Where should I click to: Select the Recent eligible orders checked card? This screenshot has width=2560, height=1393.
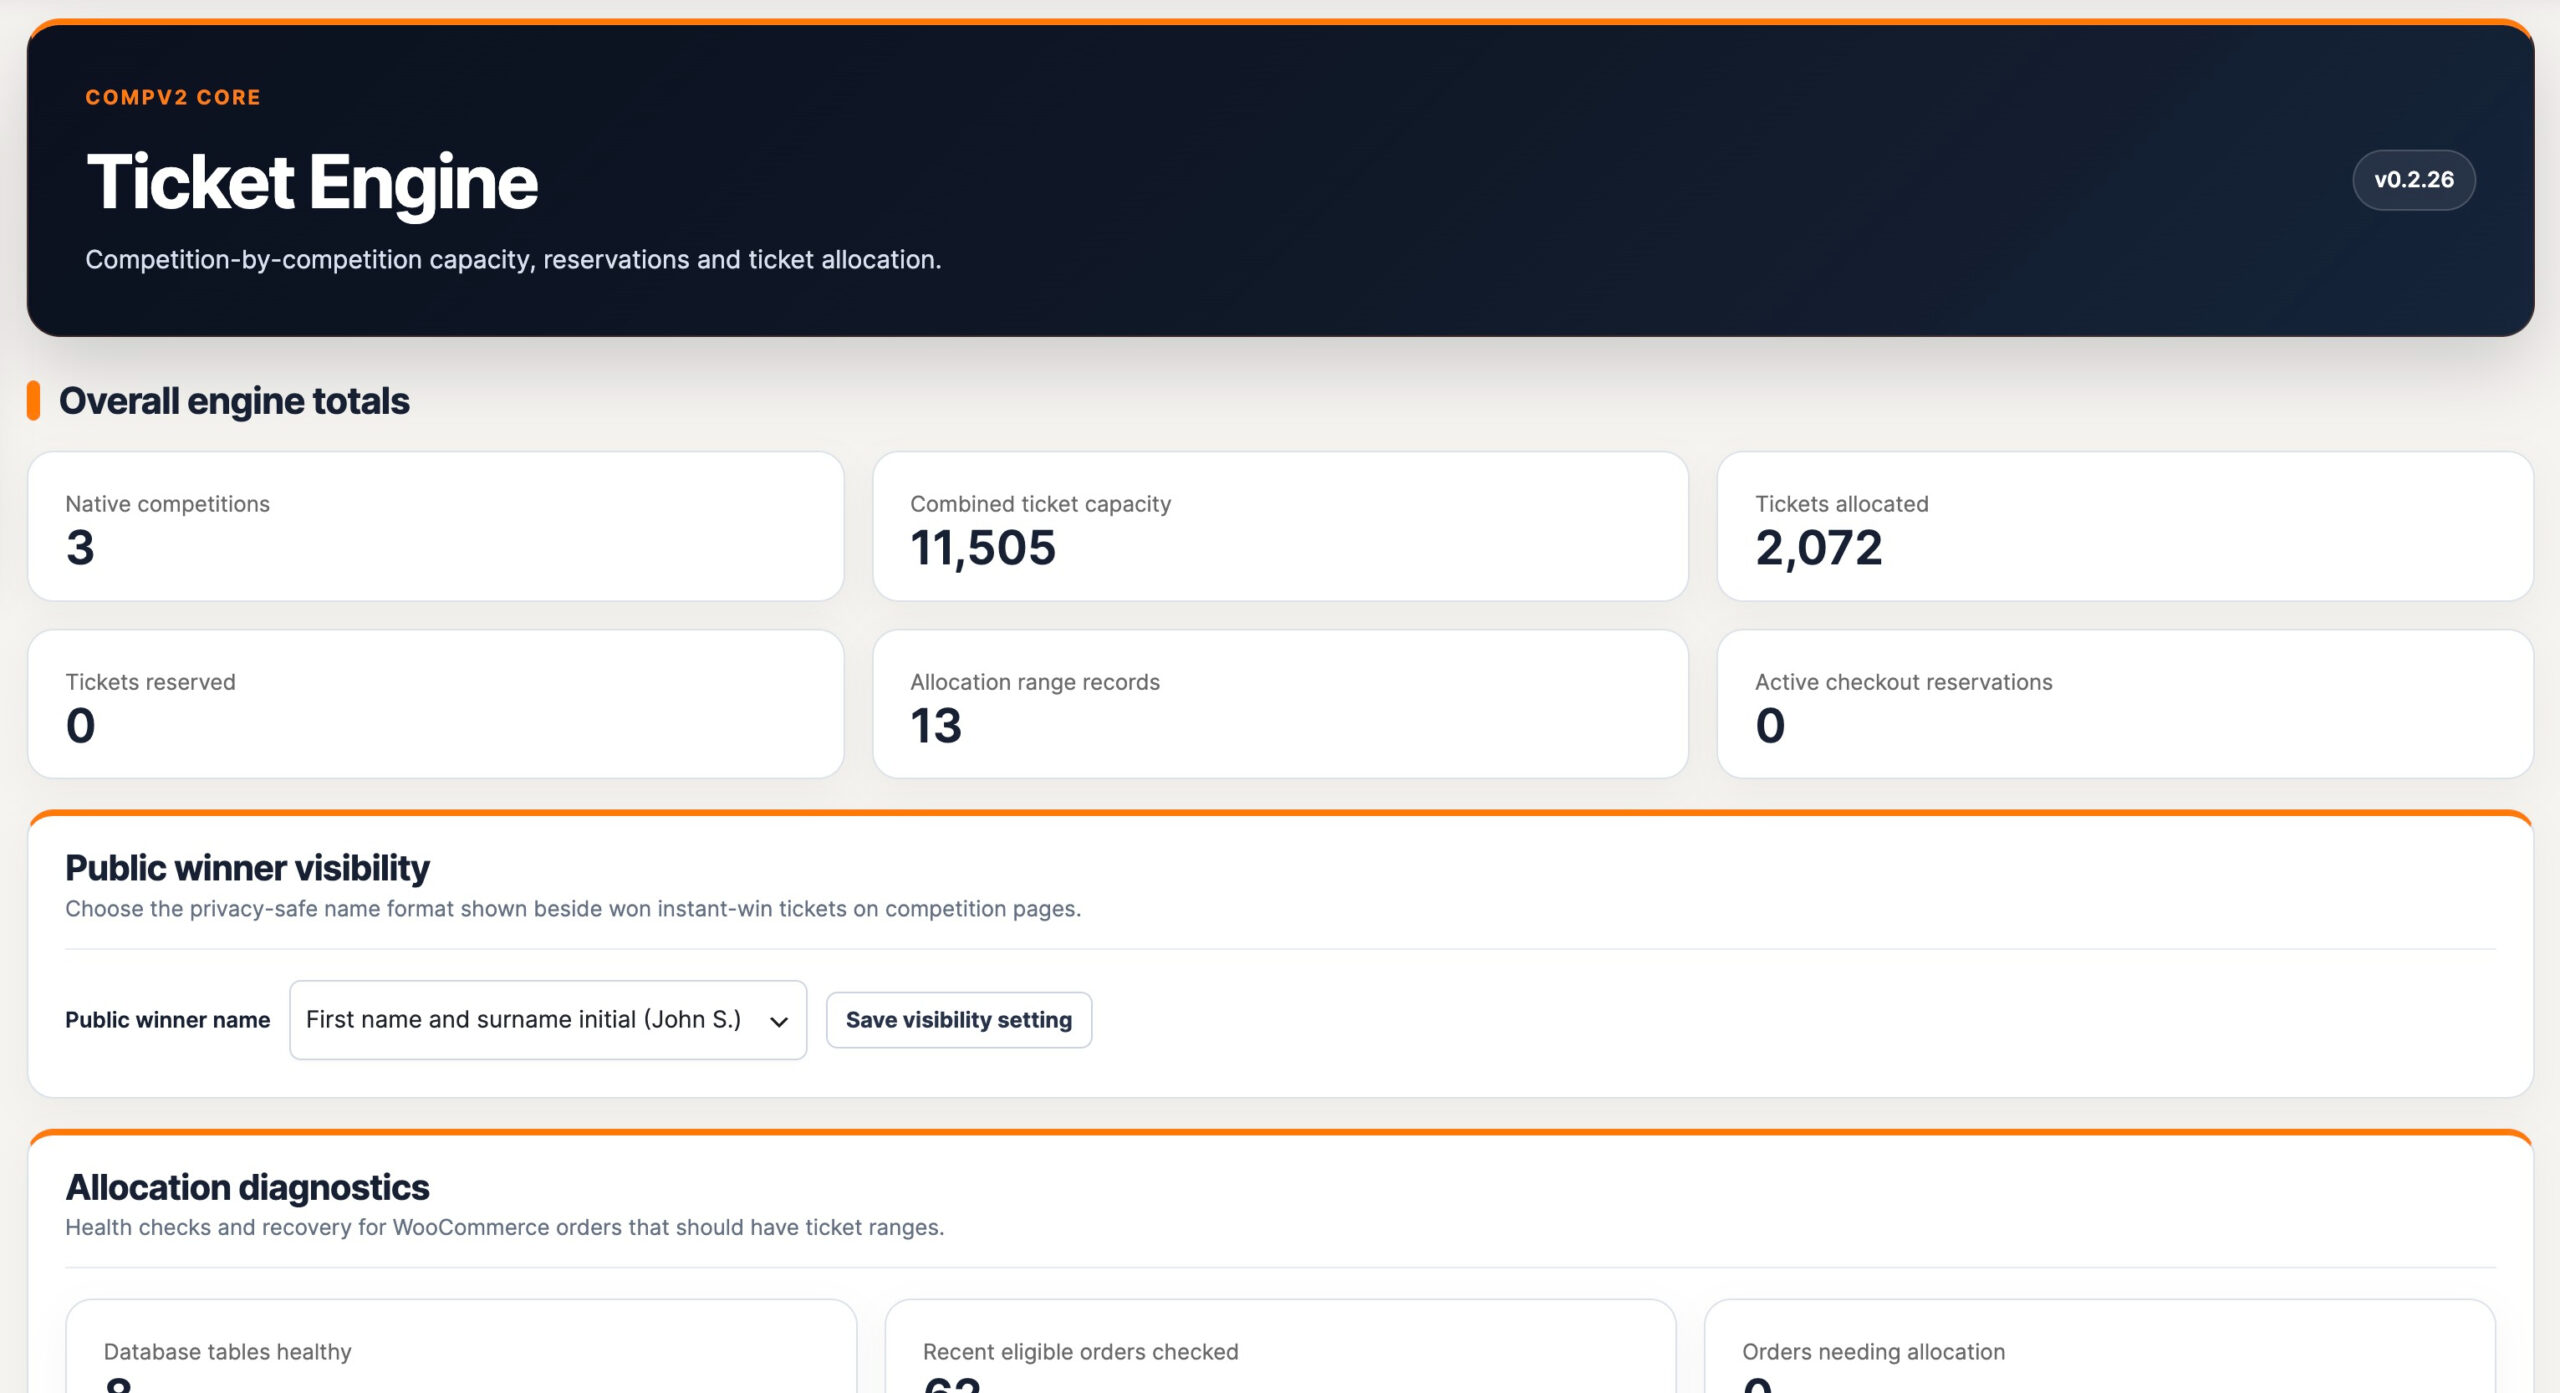[1280, 1346]
